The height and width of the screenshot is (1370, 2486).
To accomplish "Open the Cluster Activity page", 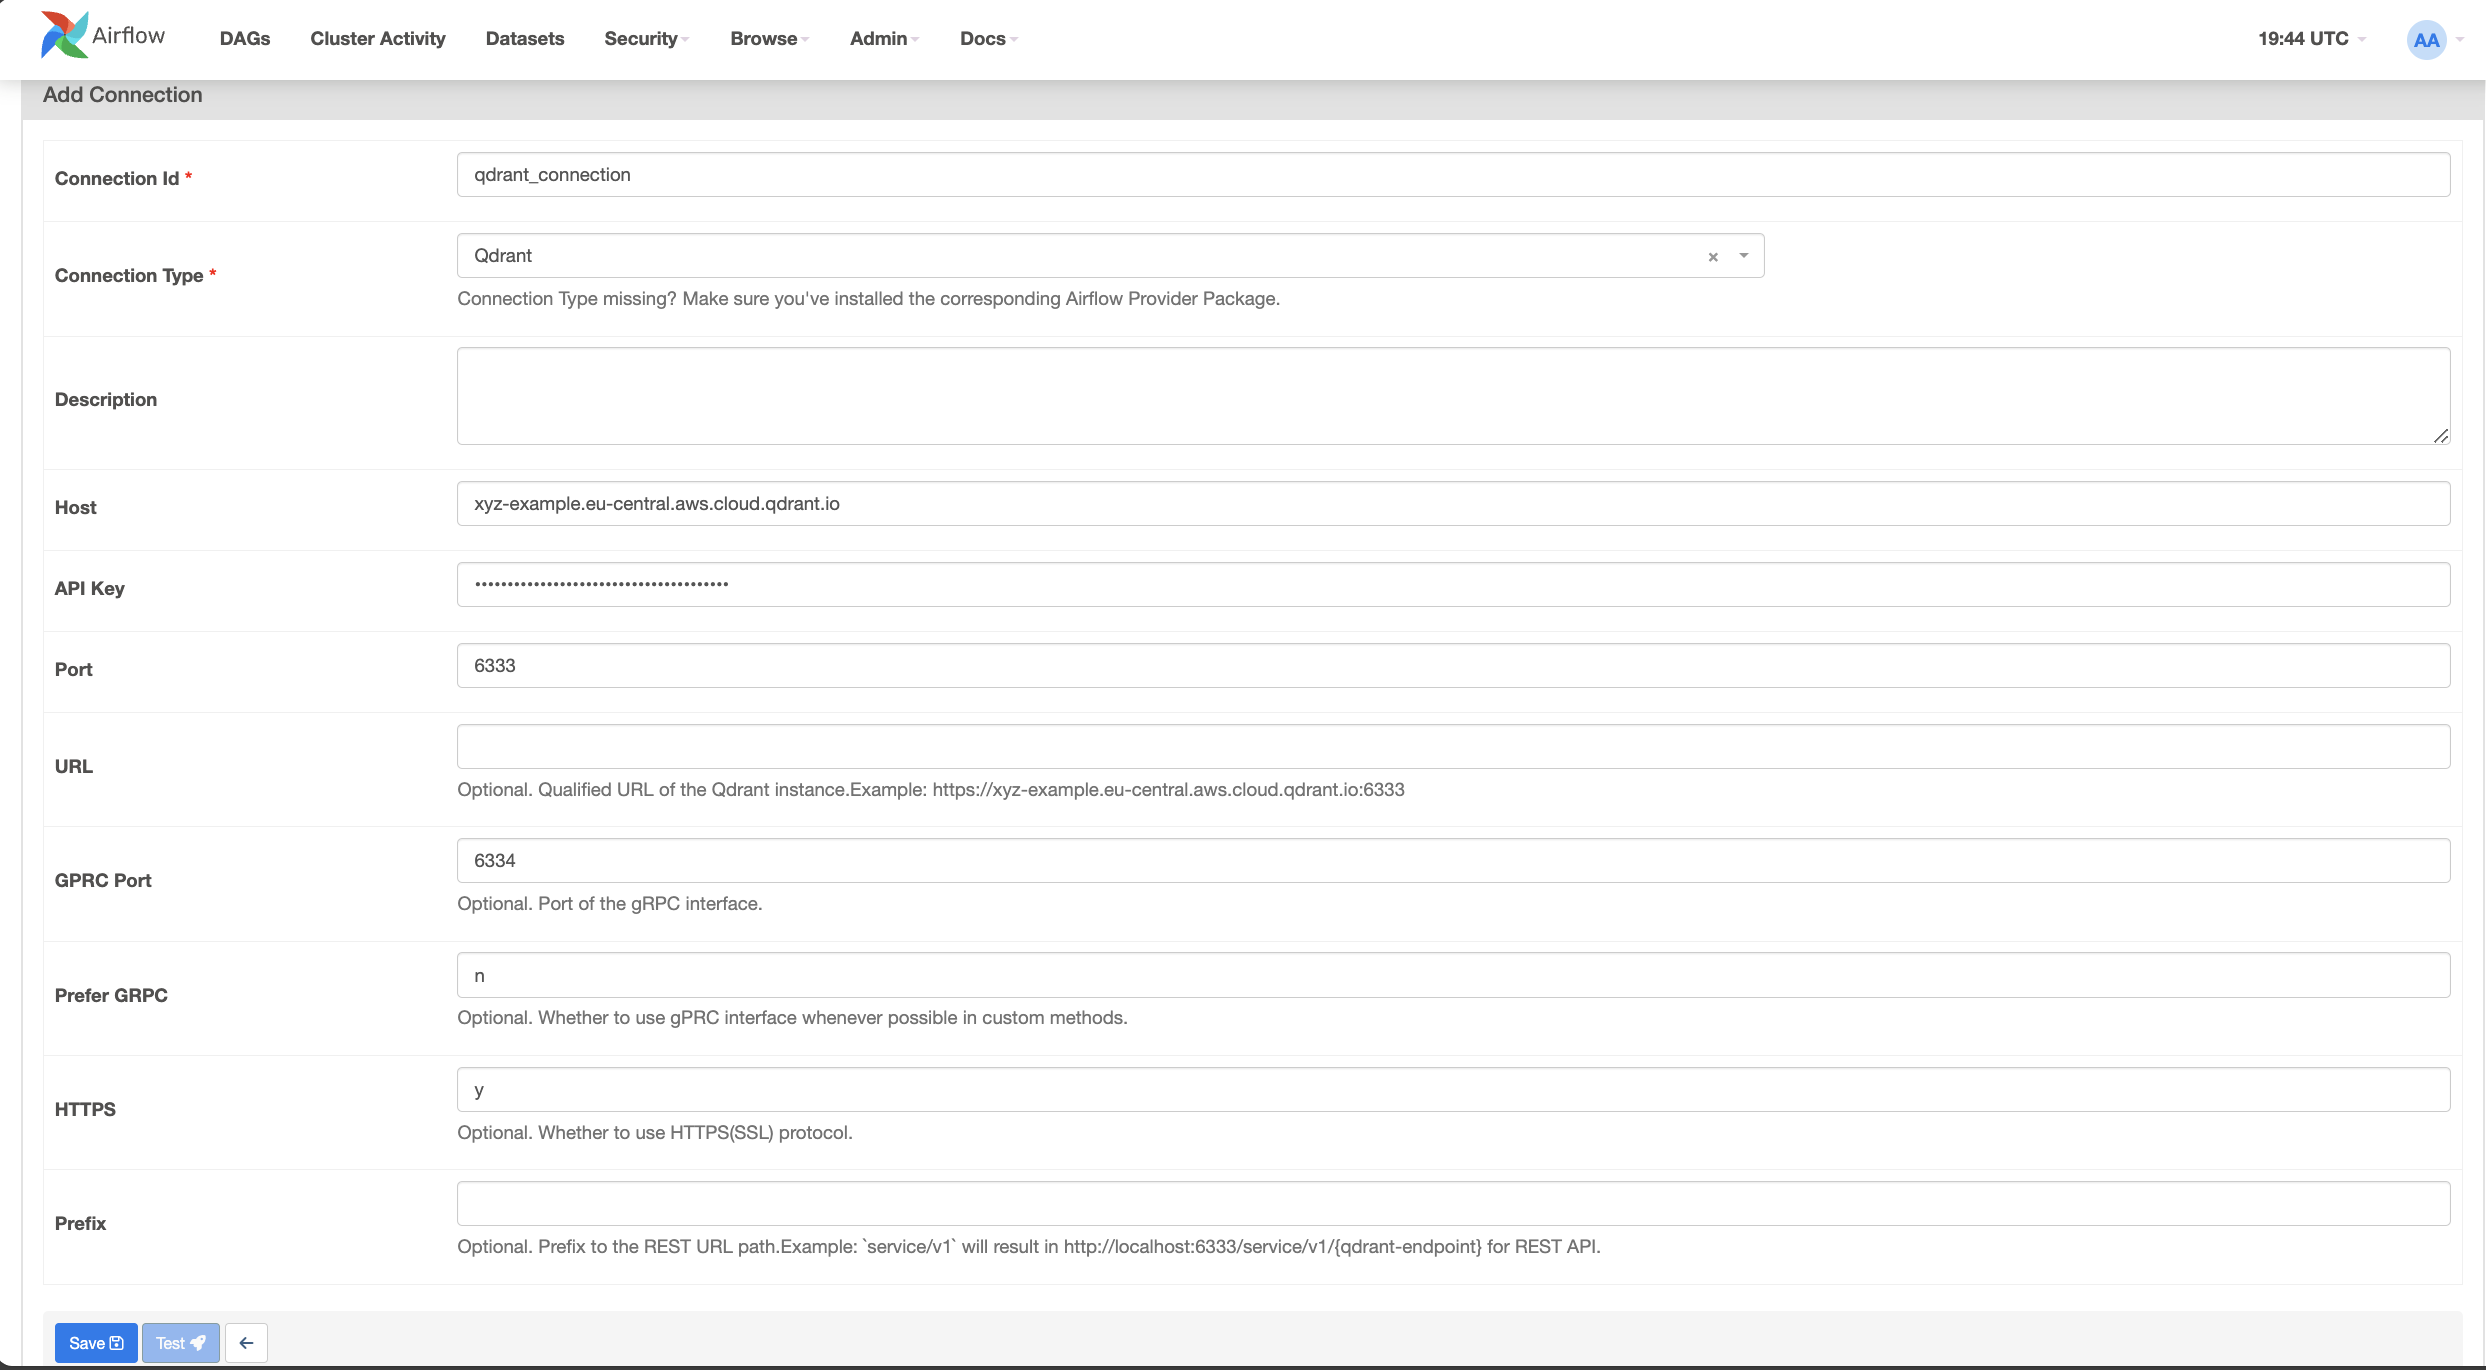I will pos(376,37).
